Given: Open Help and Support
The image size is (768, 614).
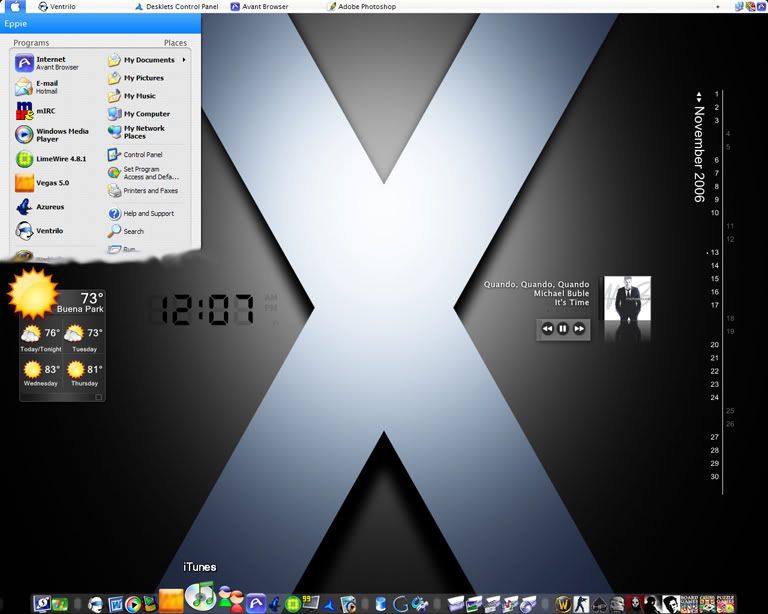Looking at the screenshot, I should tap(141, 213).
